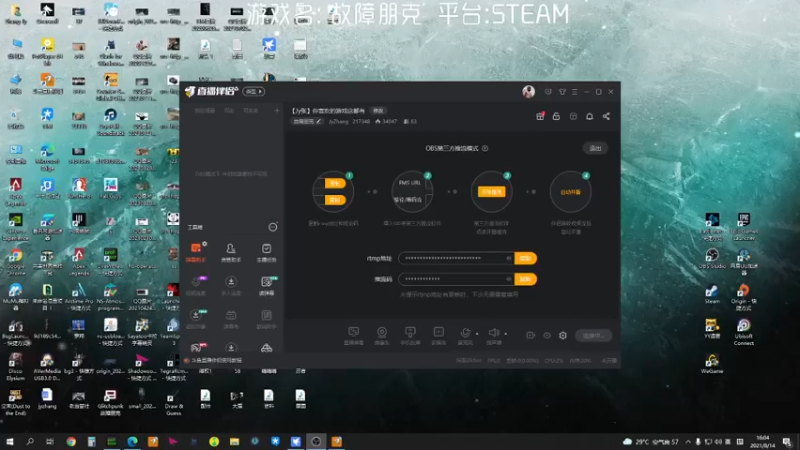
Task: Select the third scene tab in left panel
Action: click(251, 111)
